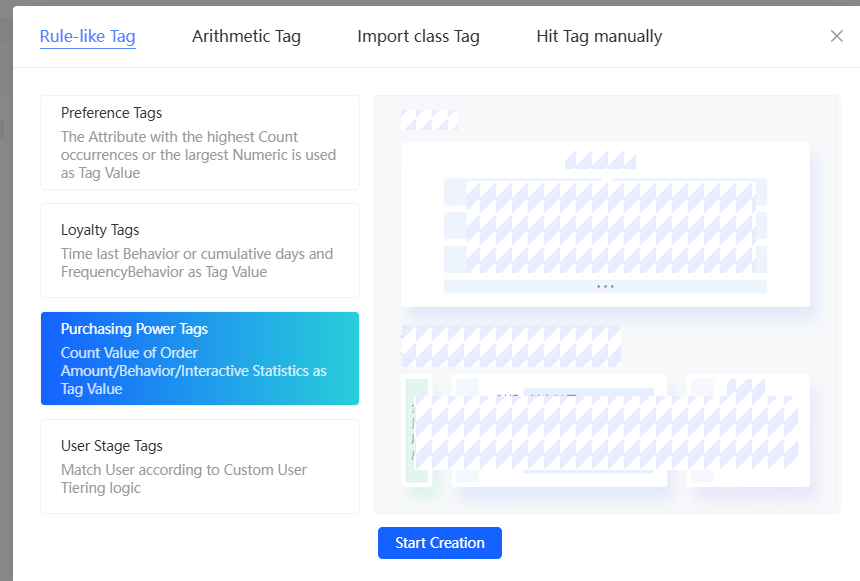Click the three-dot ellipsis in the preview

coord(605,286)
